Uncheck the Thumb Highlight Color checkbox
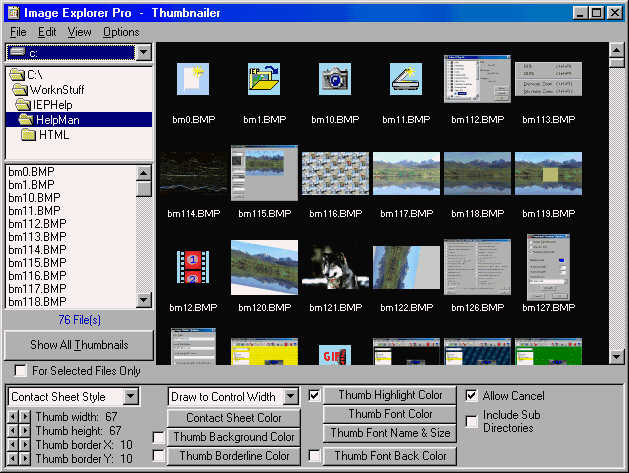The height and width of the screenshot is (473, 629). 314,396
